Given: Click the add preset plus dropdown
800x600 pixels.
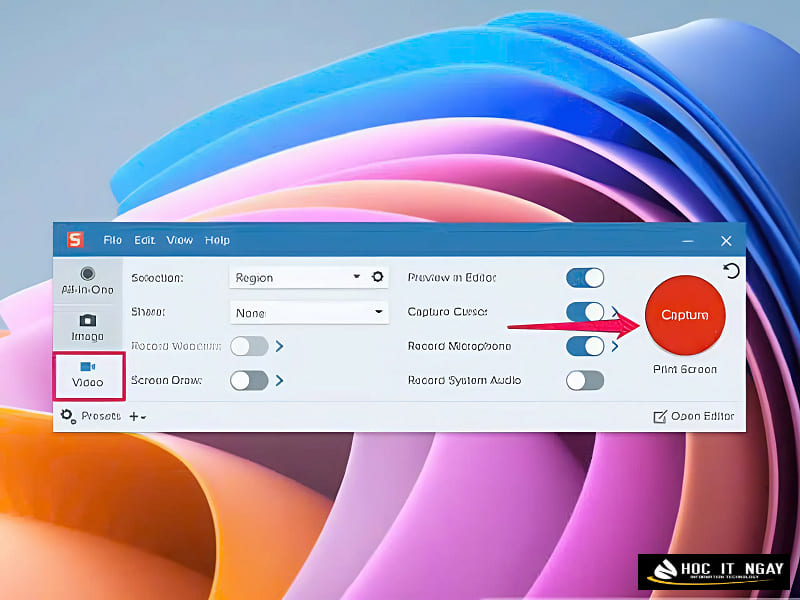Looking at the screenshot, I should point(137,417).
